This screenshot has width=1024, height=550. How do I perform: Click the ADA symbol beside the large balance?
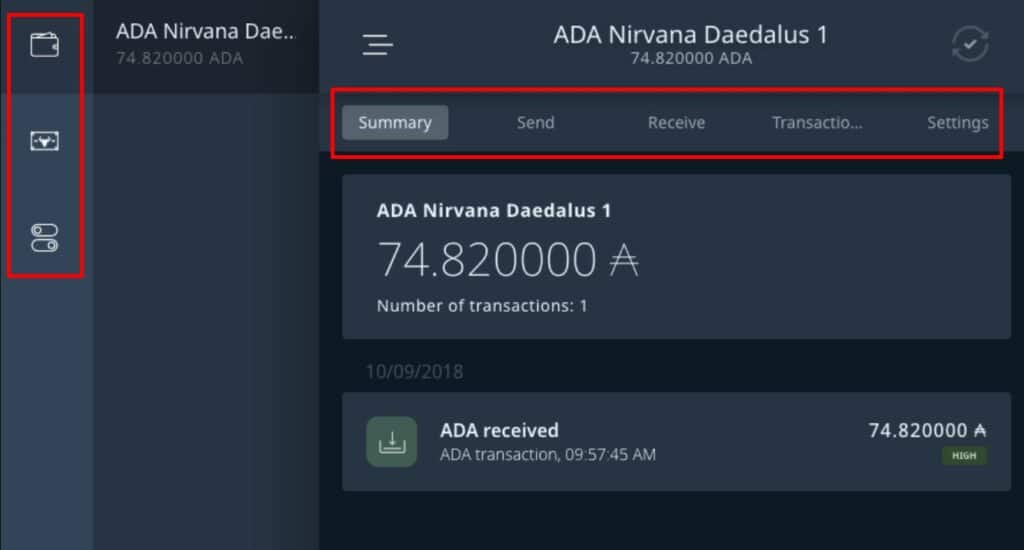[624, 261]
